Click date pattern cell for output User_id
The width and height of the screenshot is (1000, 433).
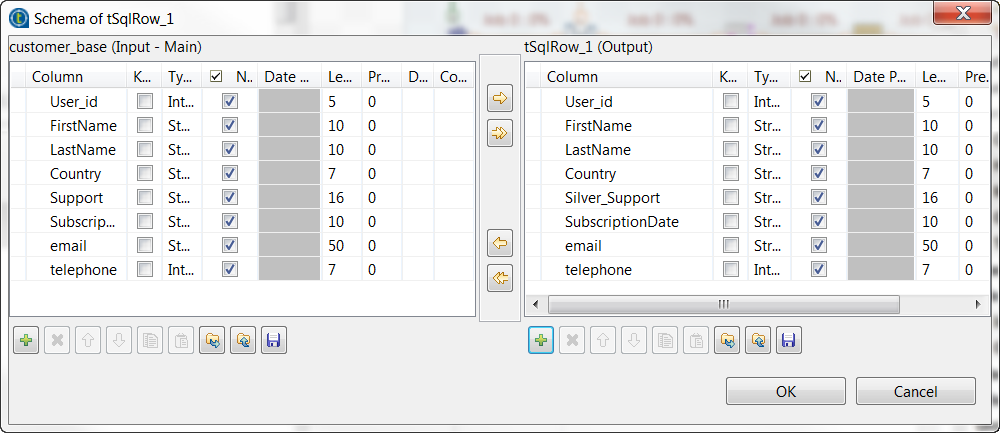tap(882, 101)
